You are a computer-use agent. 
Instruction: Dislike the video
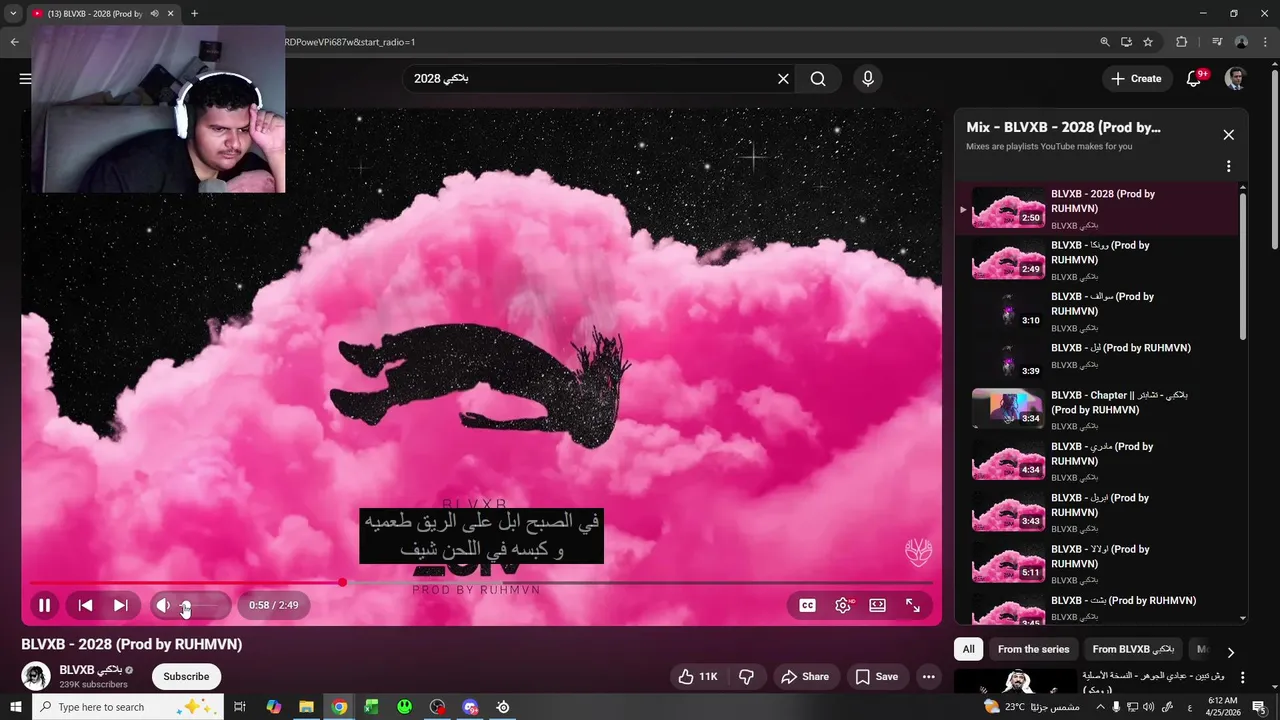[x=746, y=676]
